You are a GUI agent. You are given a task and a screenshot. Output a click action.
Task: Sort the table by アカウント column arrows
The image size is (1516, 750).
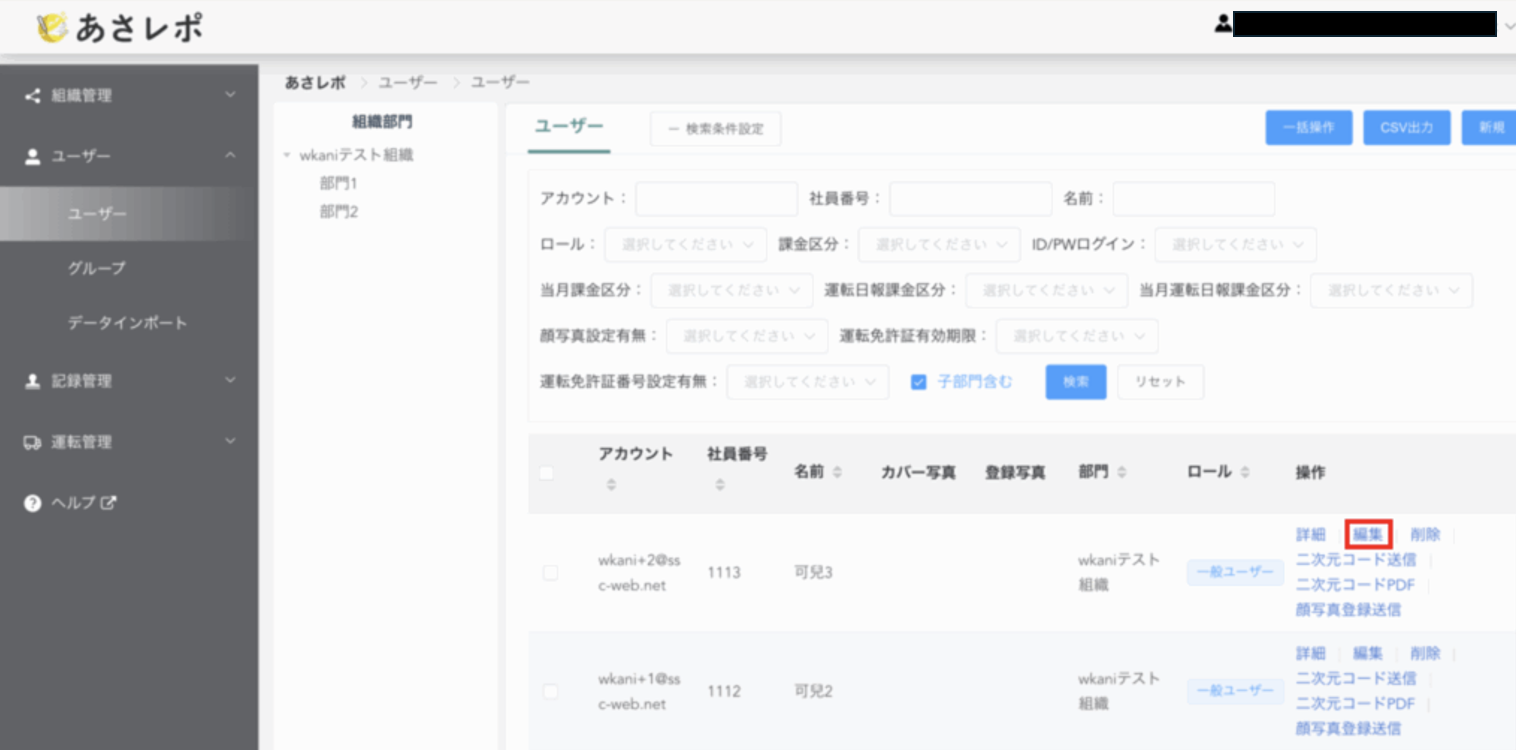click(x=611, y=484)
